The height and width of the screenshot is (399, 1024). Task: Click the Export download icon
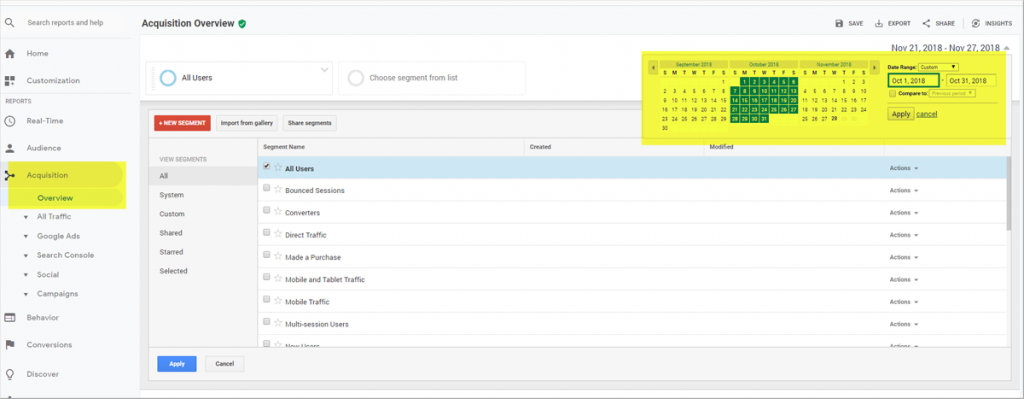tap(879, 24)
